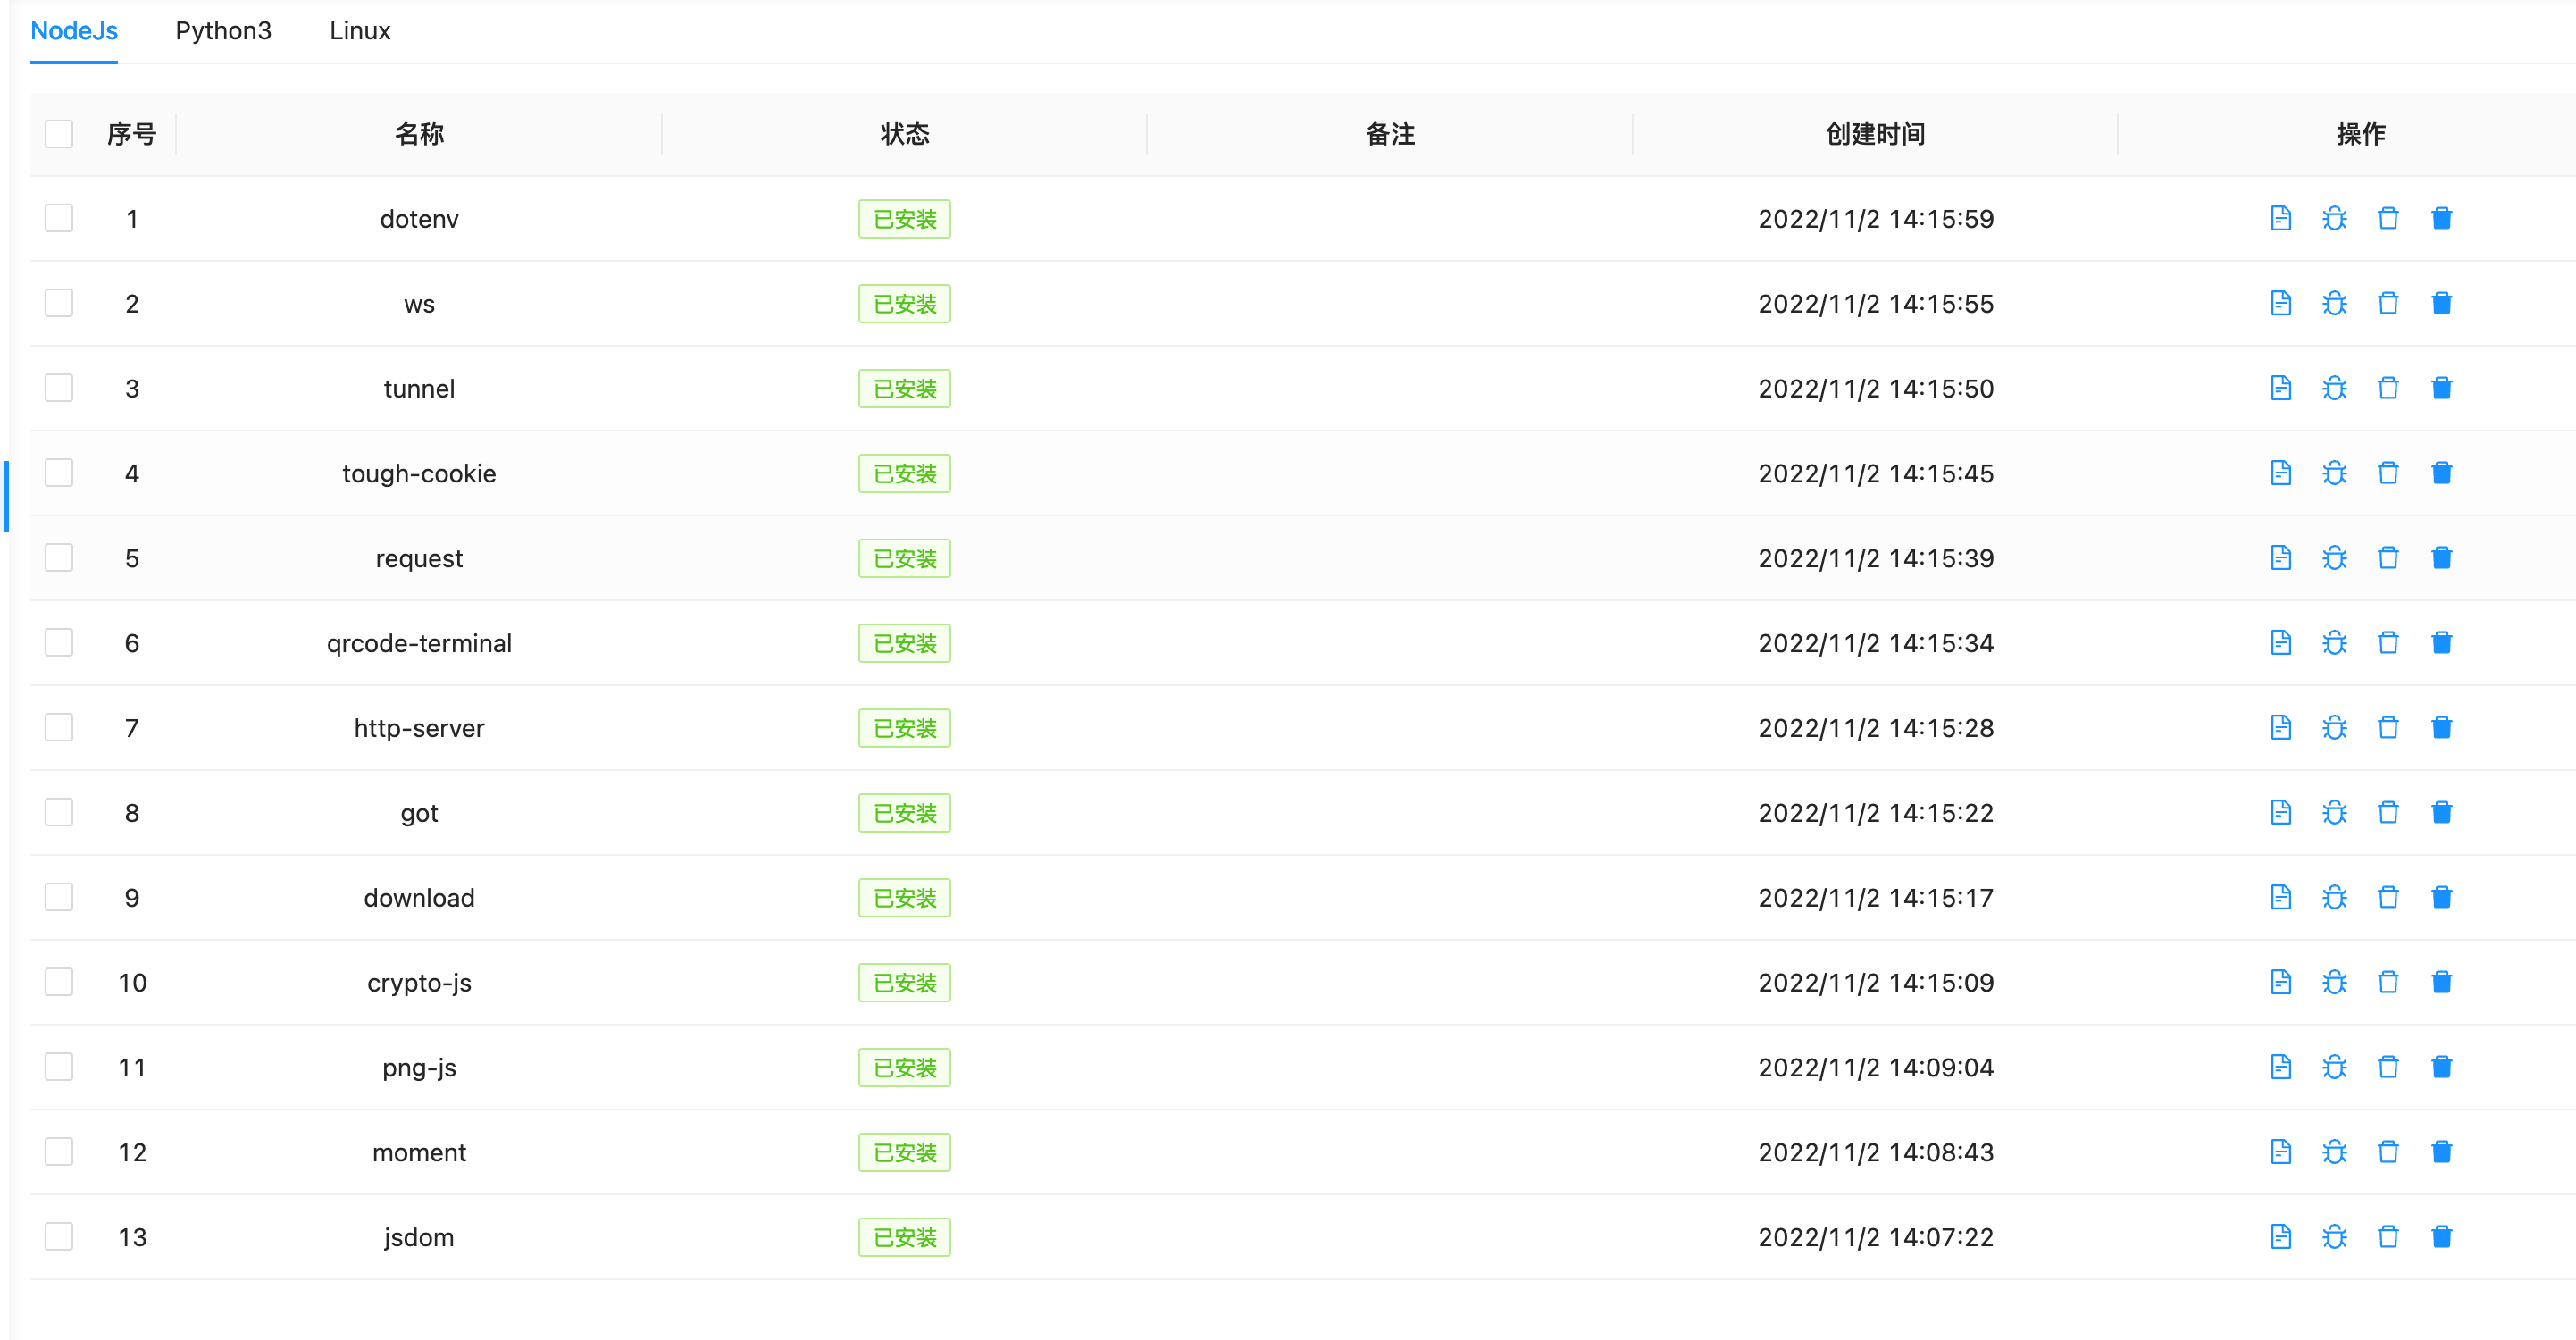The width and height of the screenshot is (2576, 1340).
Task: Click the bug icon in the jsdom row
Action: click(x=2334, y=1238)
